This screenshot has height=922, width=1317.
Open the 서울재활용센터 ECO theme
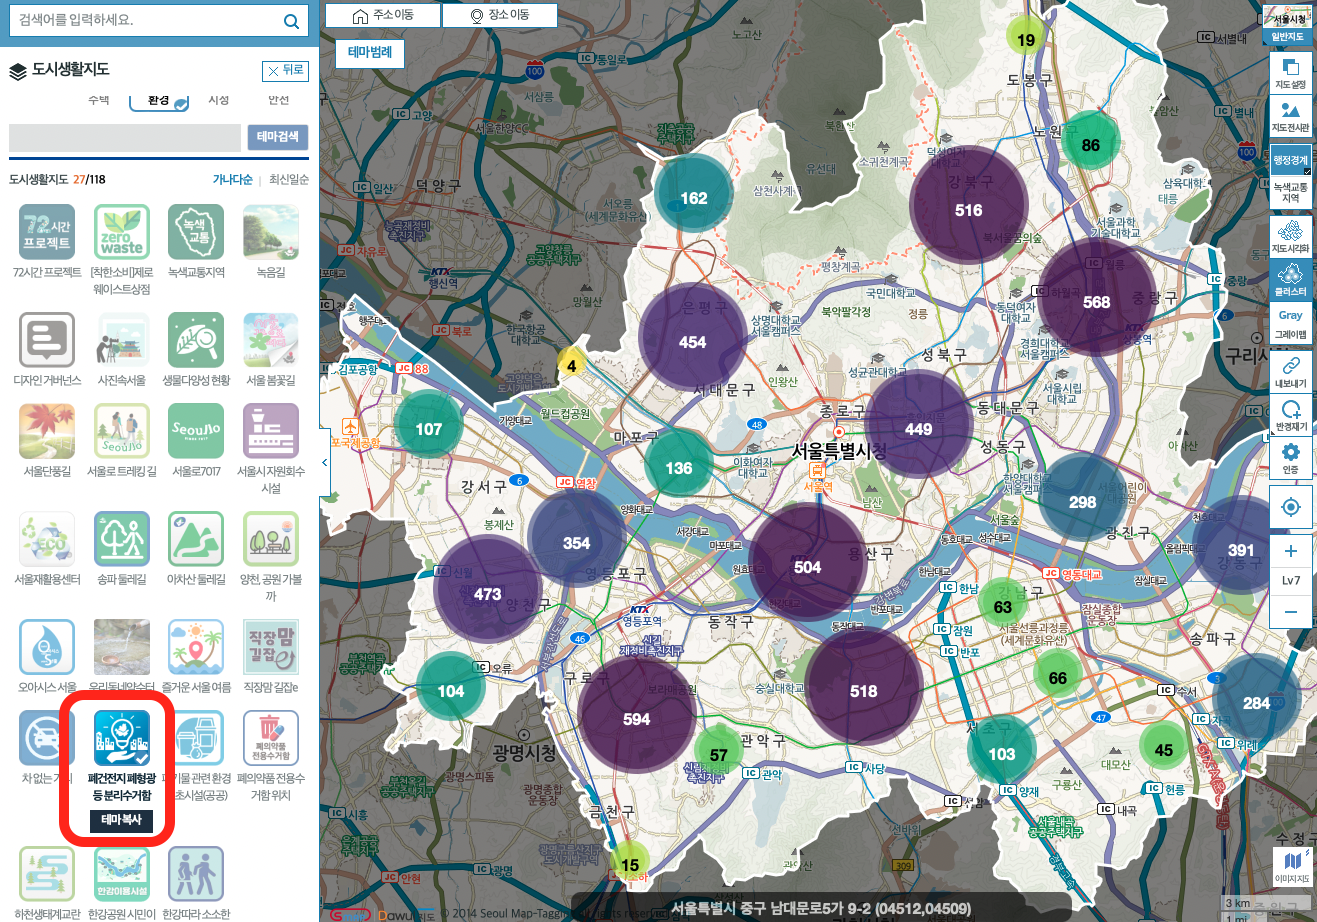click(x=47, y=539)
